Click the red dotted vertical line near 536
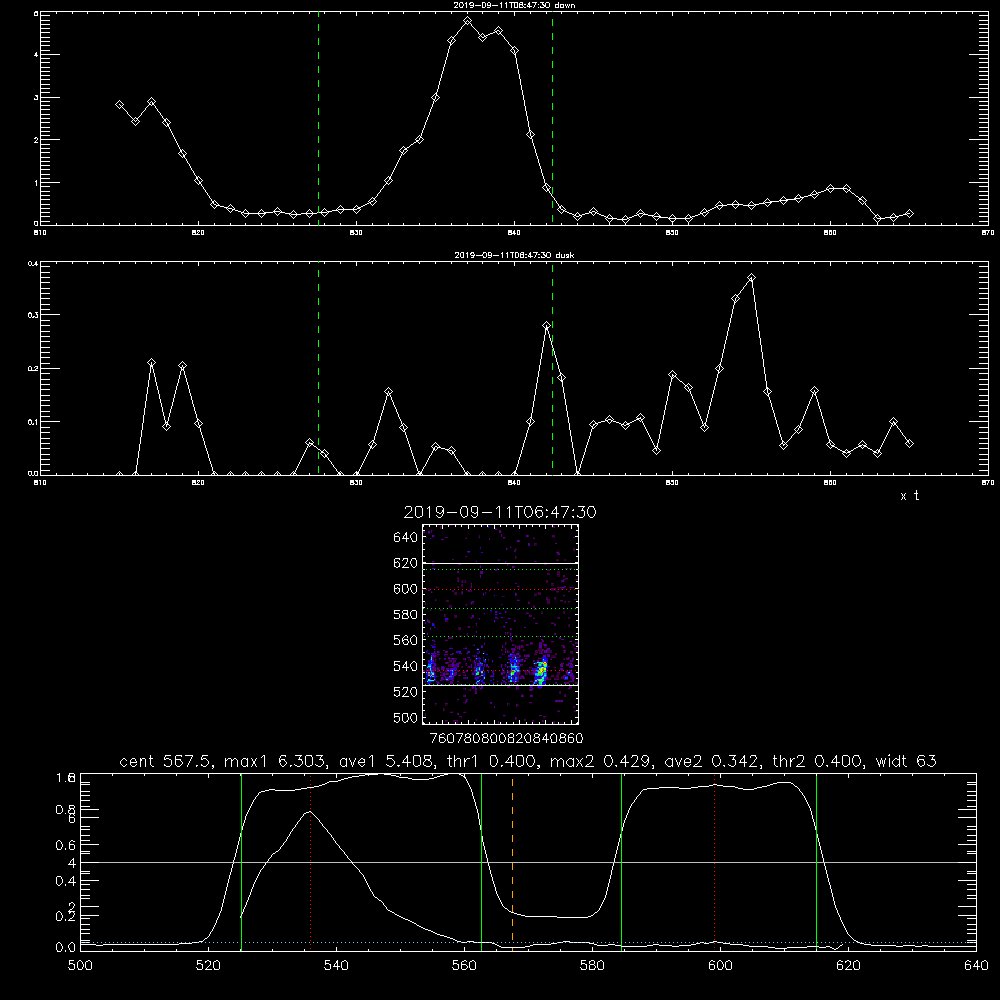 pos(310,862)
